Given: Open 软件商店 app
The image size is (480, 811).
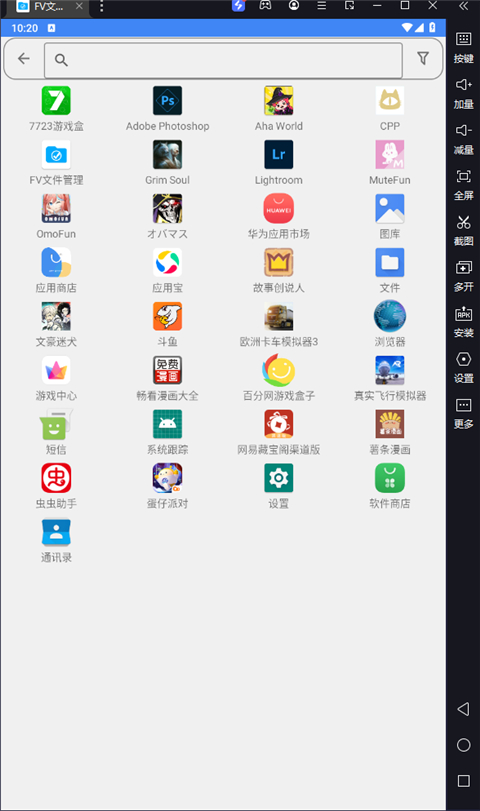Looking at the screenshot, I should coord(389,477).
